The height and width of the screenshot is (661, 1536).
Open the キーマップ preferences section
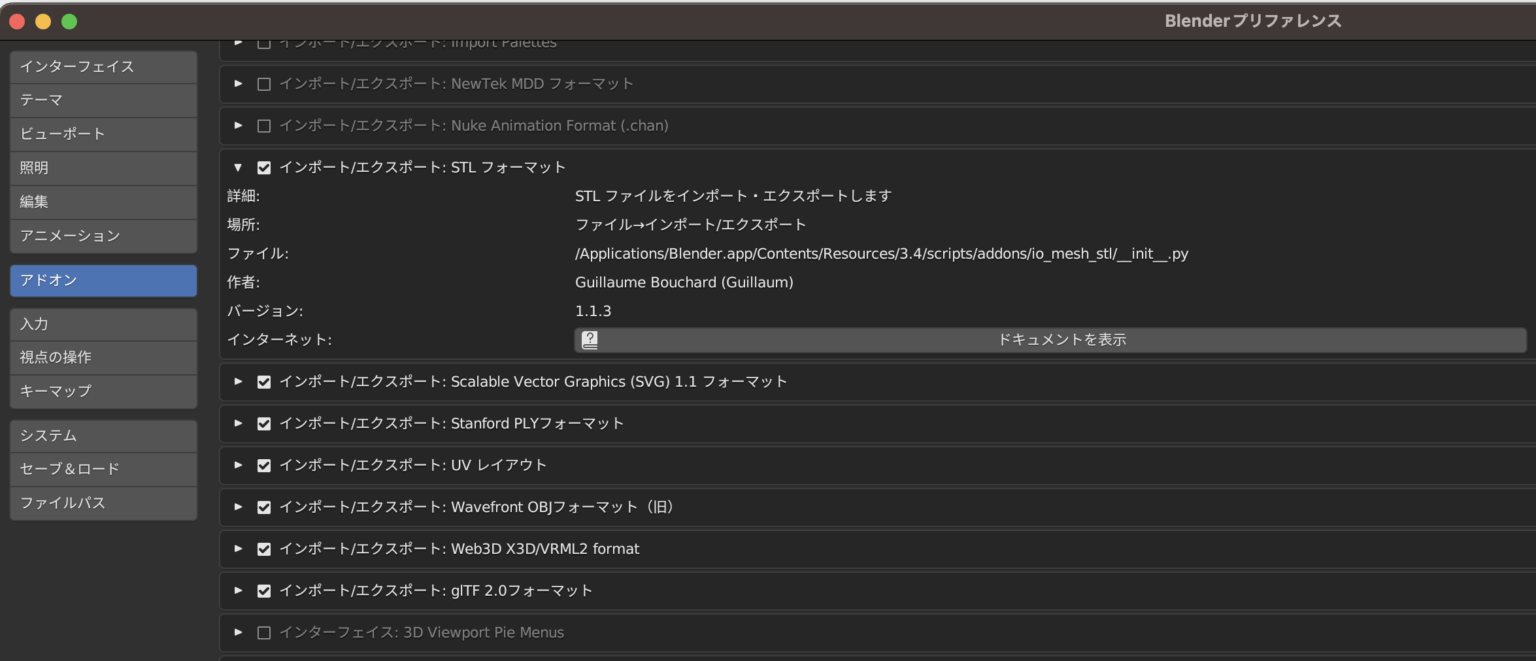pos(103,391)
